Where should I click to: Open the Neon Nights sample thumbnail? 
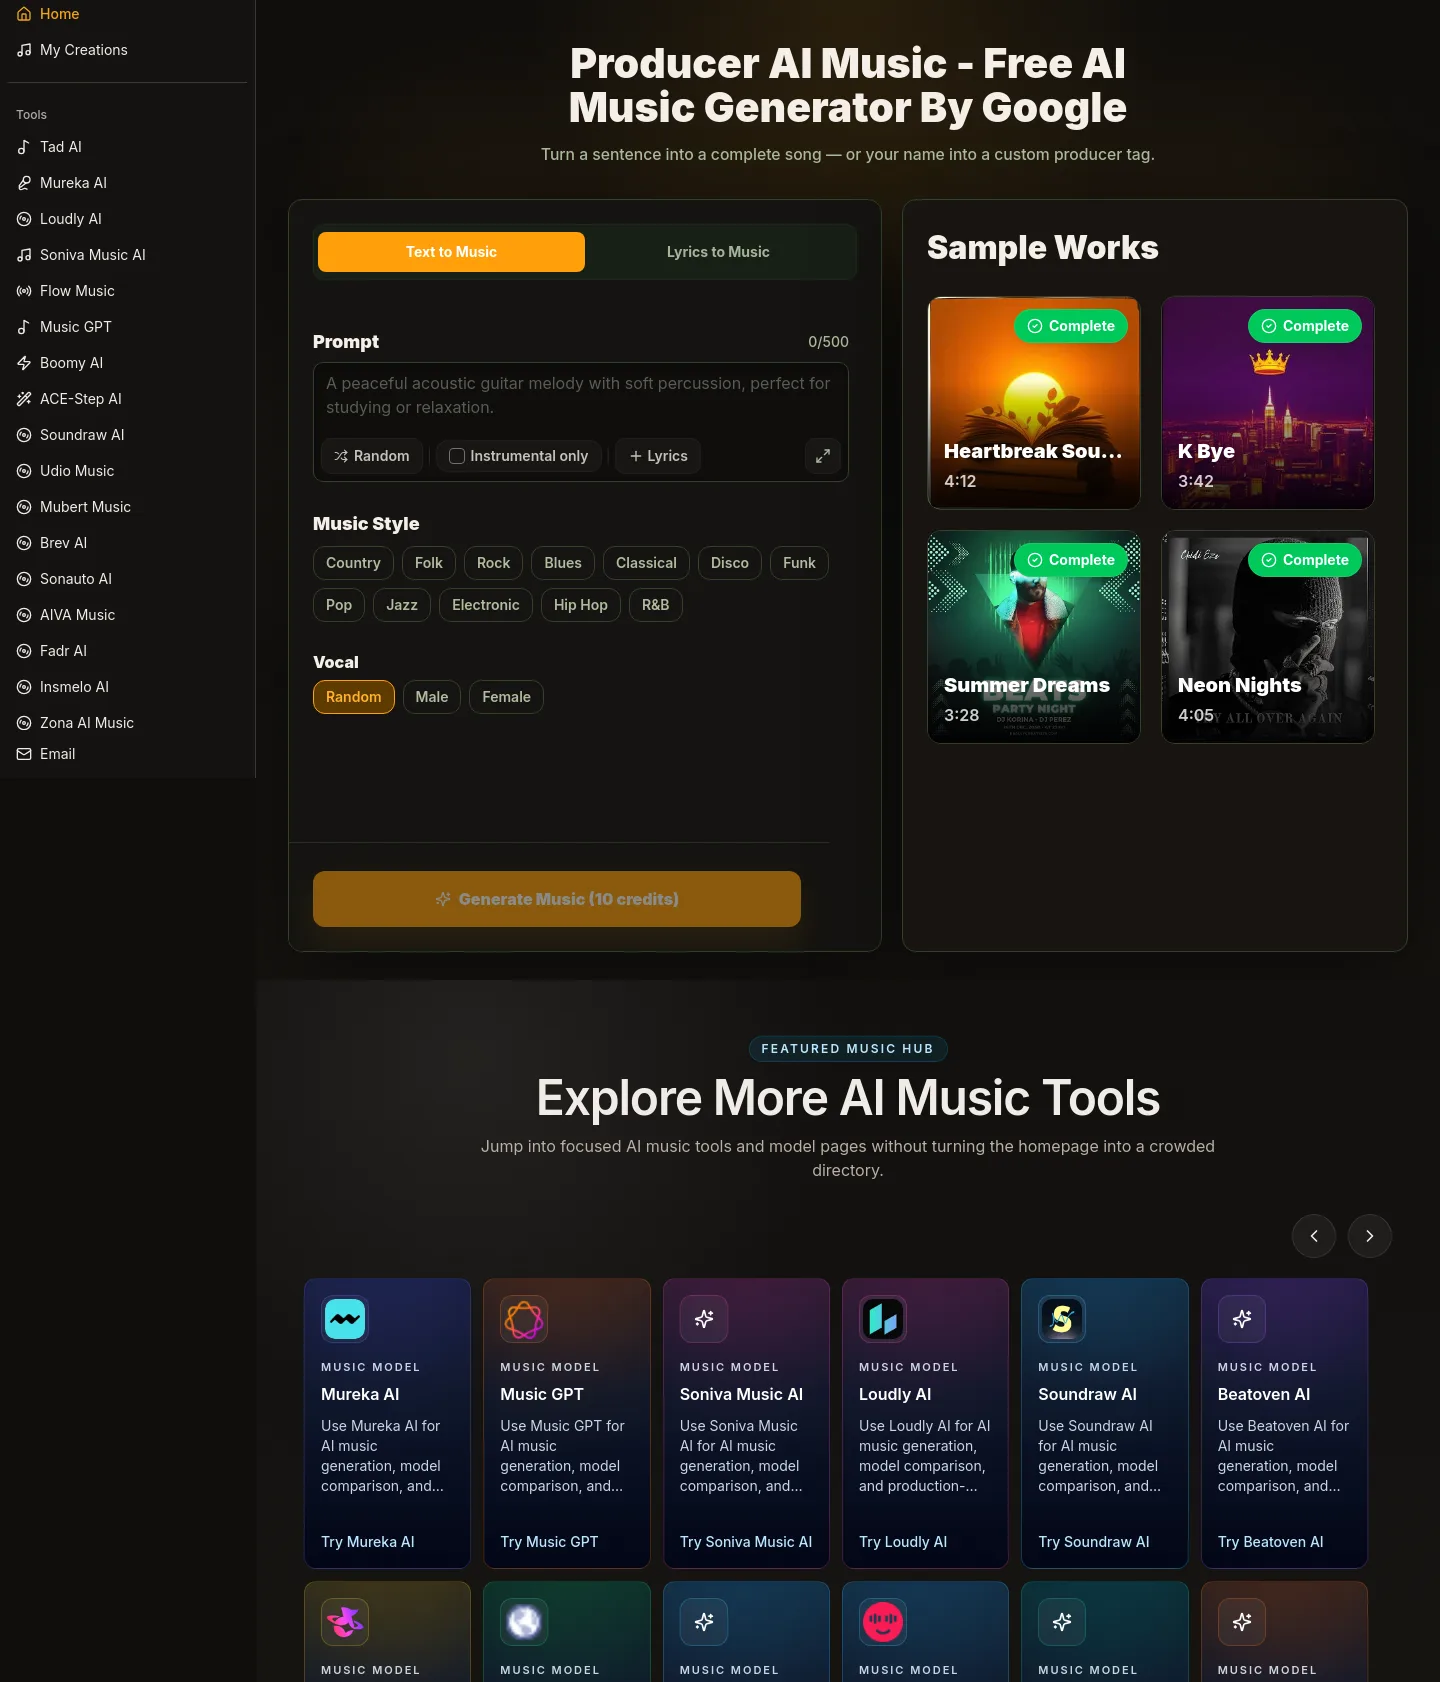click(1268, 637)
